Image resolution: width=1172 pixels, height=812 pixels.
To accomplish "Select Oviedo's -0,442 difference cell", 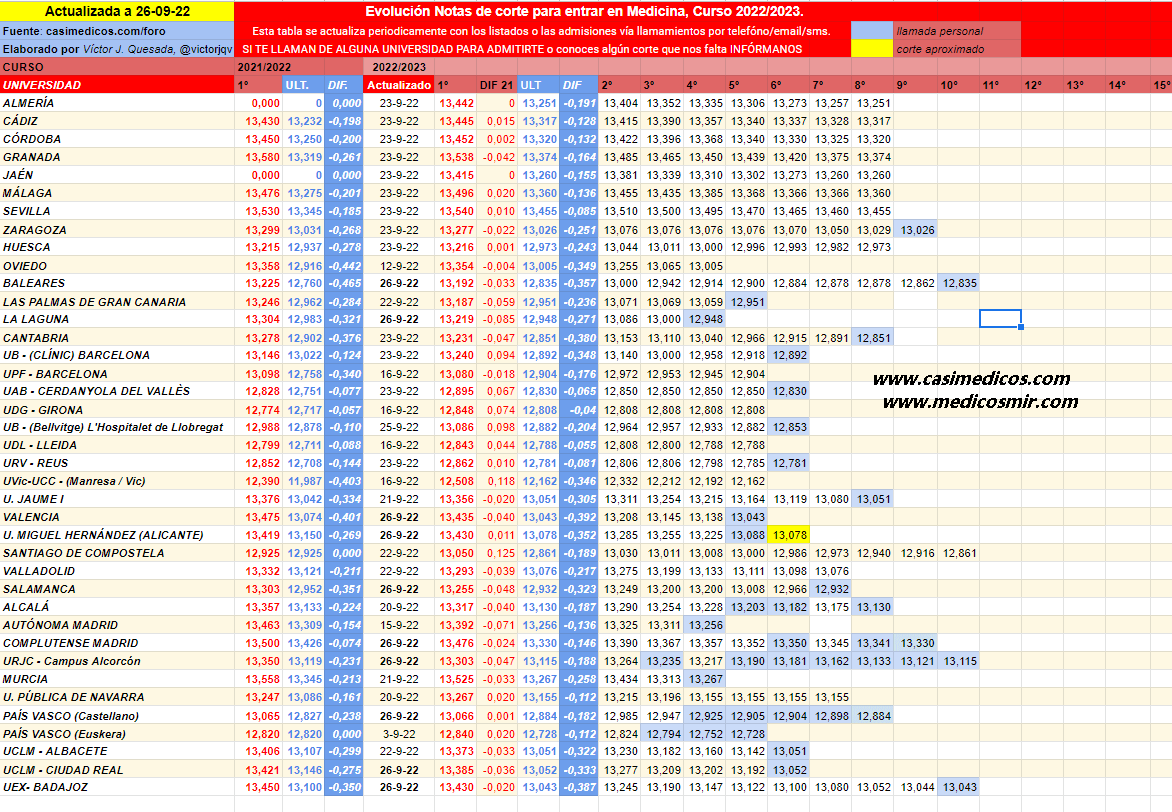I will click(345, 265).
